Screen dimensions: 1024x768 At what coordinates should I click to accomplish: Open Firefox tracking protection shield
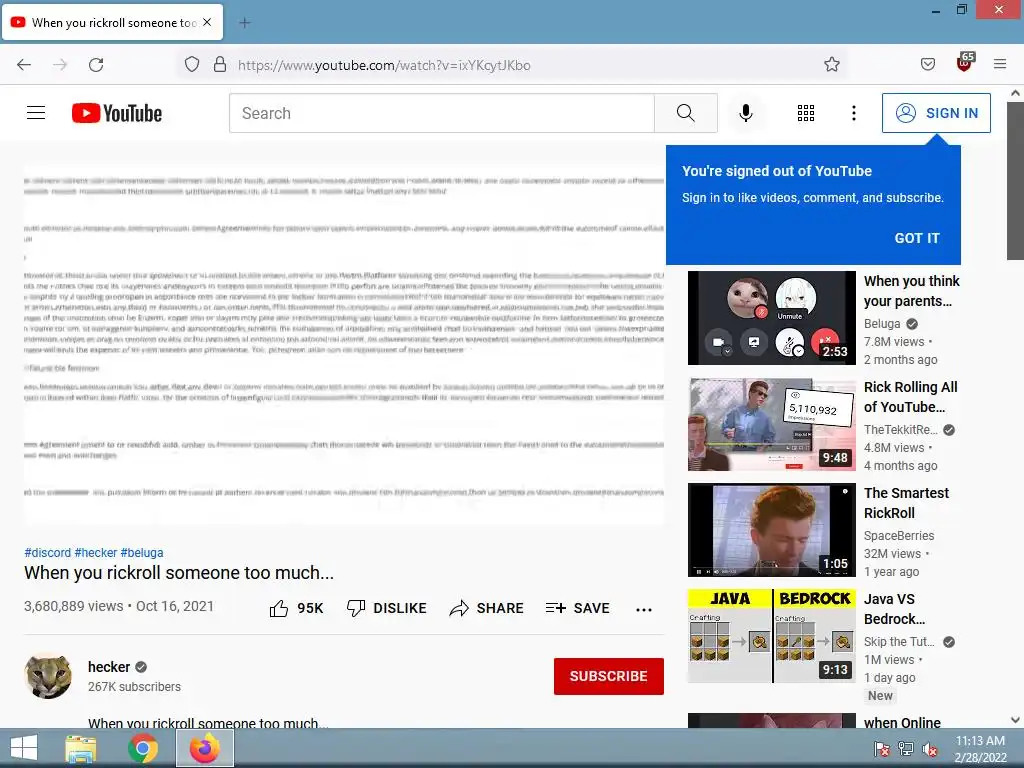click(191, 64)
